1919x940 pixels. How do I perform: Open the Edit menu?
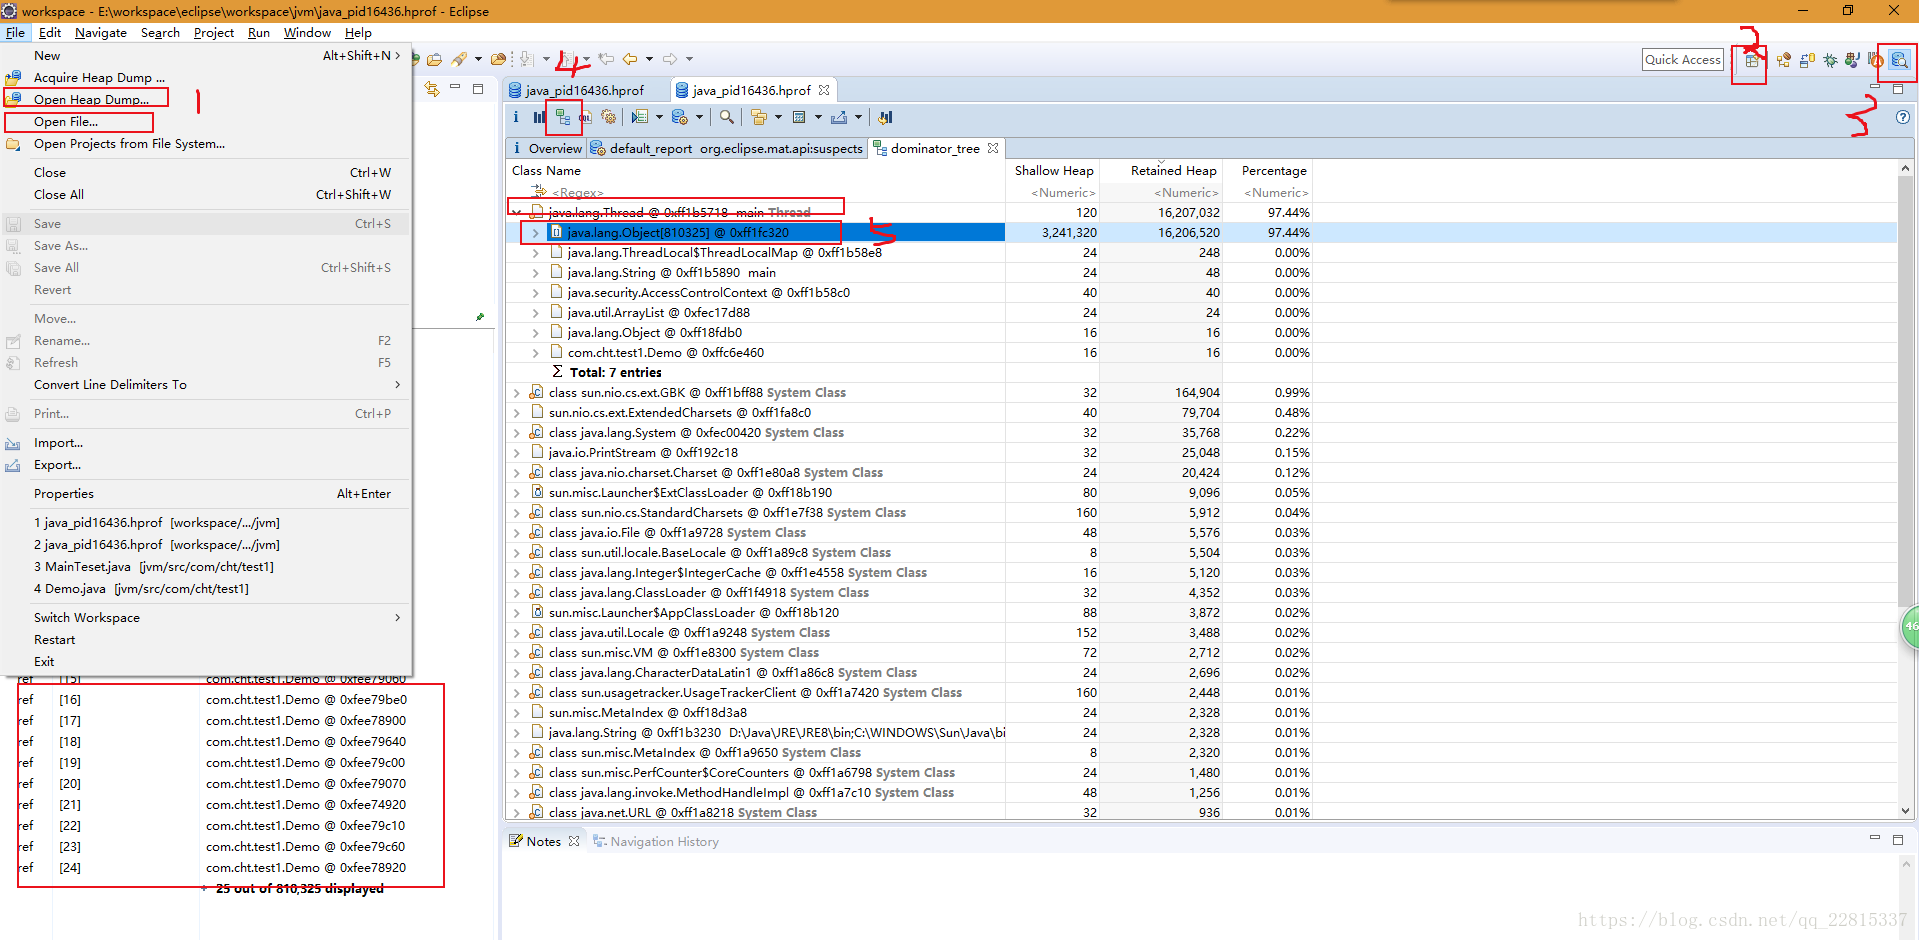[x=50, y=33]
